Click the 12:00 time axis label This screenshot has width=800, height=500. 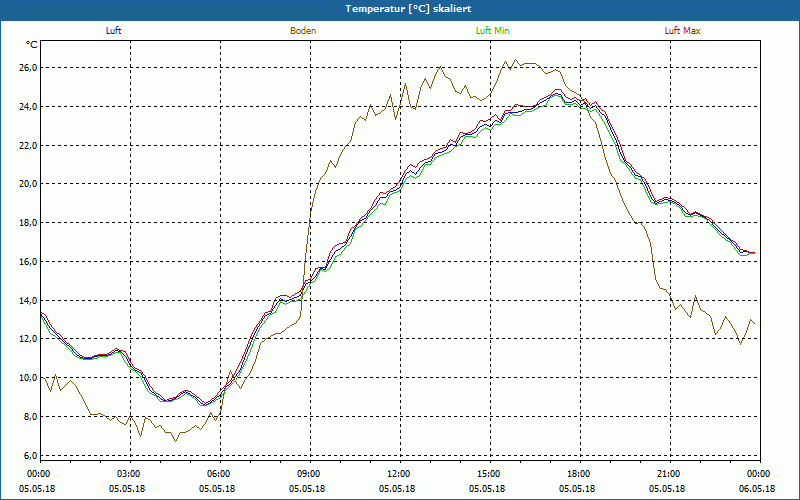(x=396, y=474)
